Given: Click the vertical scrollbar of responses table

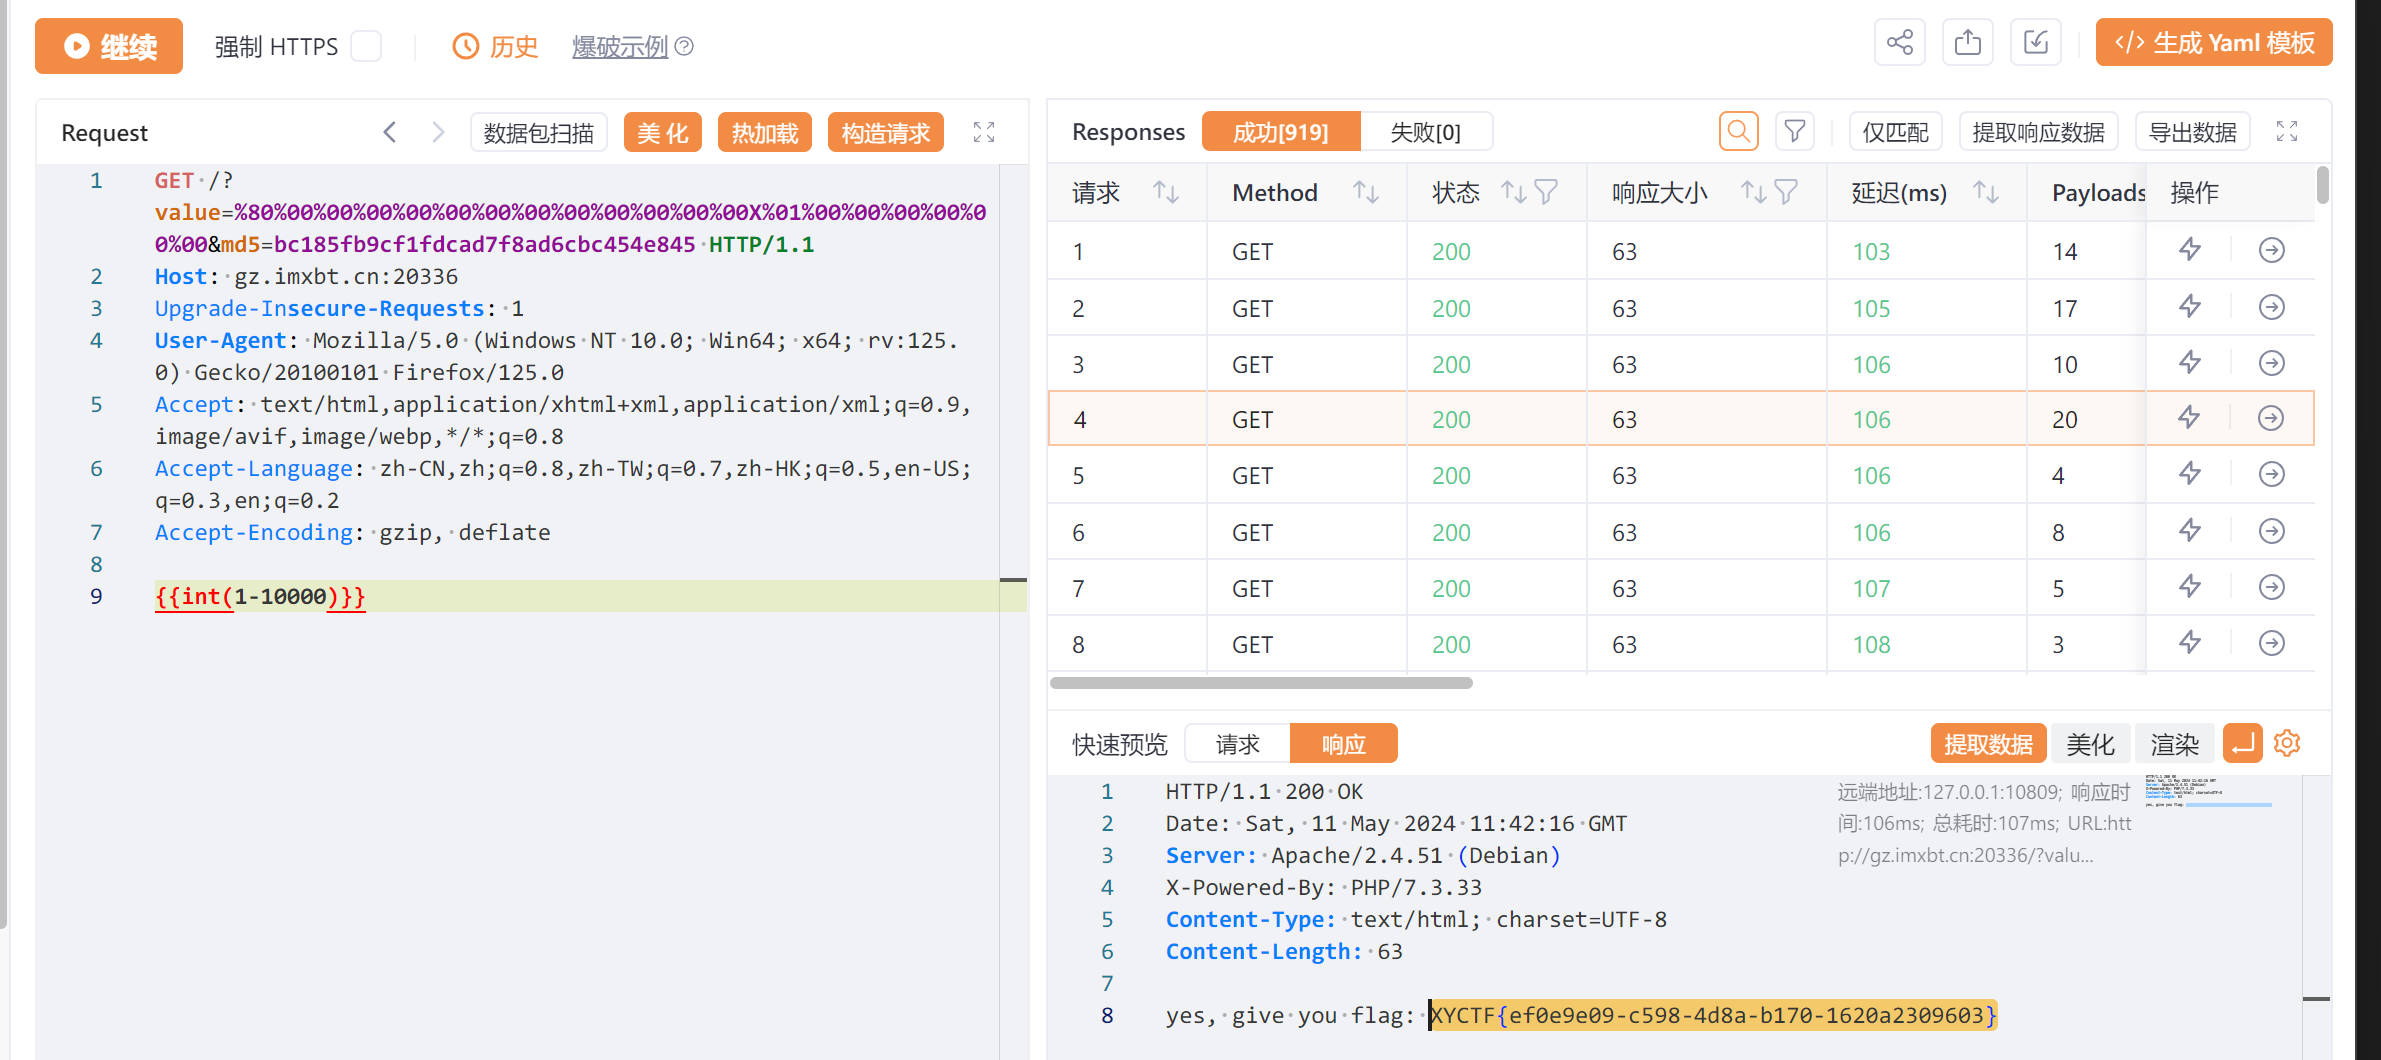Looking at the screenshot, I should coord(2322,186).
